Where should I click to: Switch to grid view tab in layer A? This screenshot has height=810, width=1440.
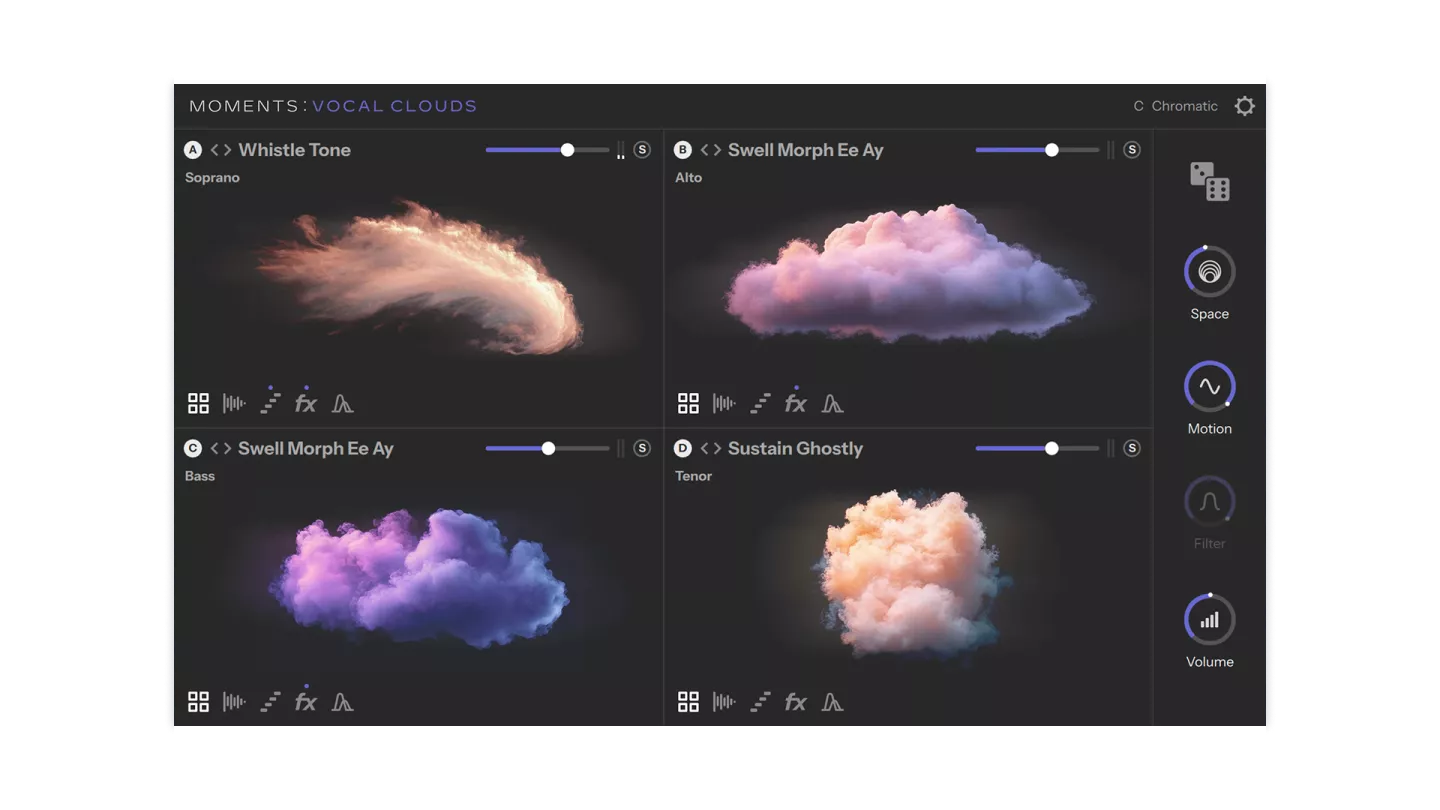tap(198, 403)
